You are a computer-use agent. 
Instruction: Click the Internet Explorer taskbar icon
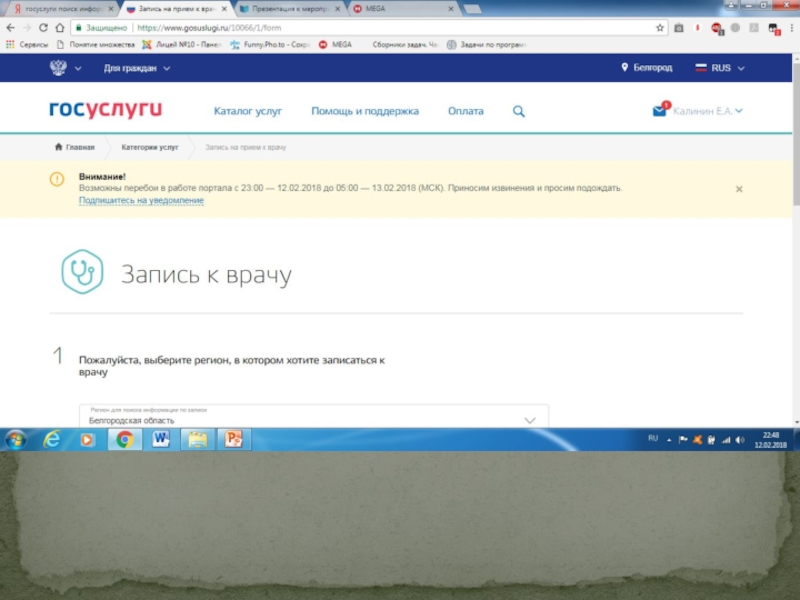coord(52,440)
